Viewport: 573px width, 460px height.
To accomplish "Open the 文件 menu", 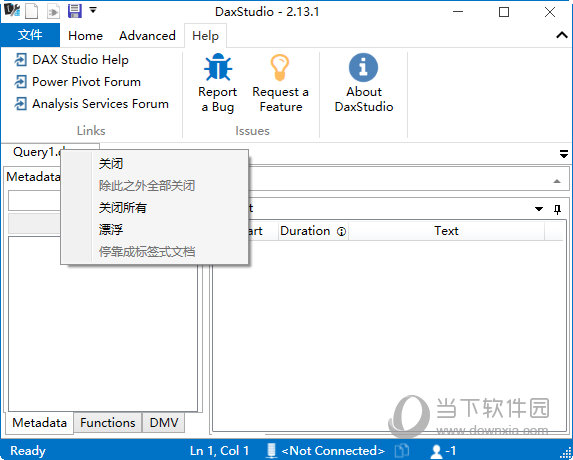I will tap(30, 35).
